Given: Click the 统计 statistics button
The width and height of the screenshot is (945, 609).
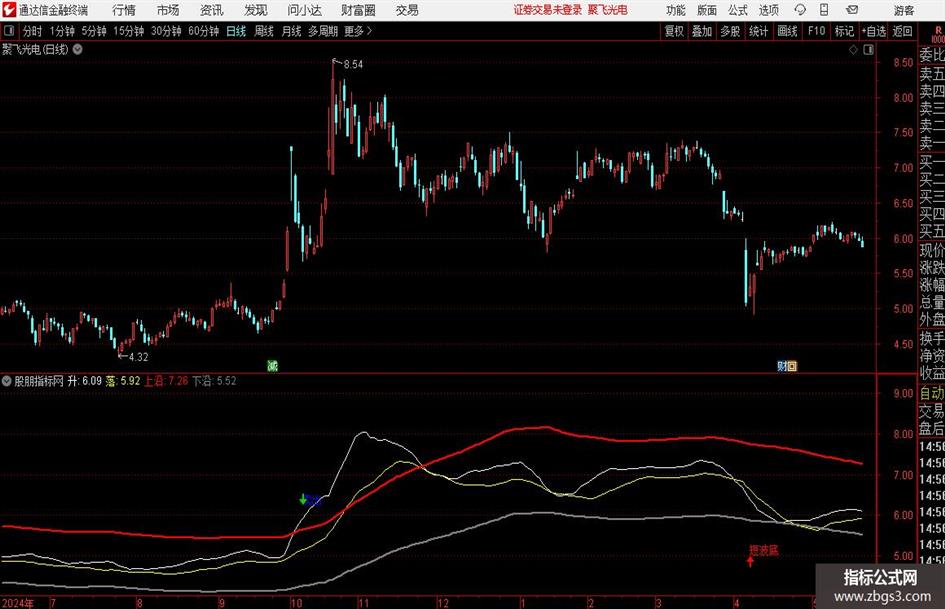Looking at the screenshot, I should click(x=759, y=31).
